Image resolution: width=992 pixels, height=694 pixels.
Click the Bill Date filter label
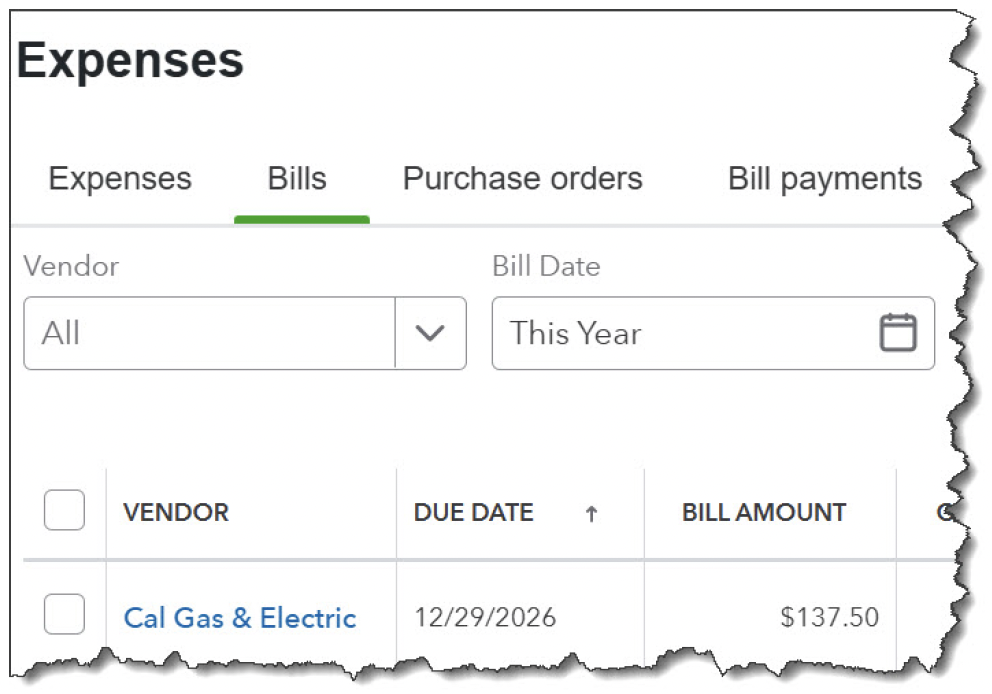tap(546, 266)
